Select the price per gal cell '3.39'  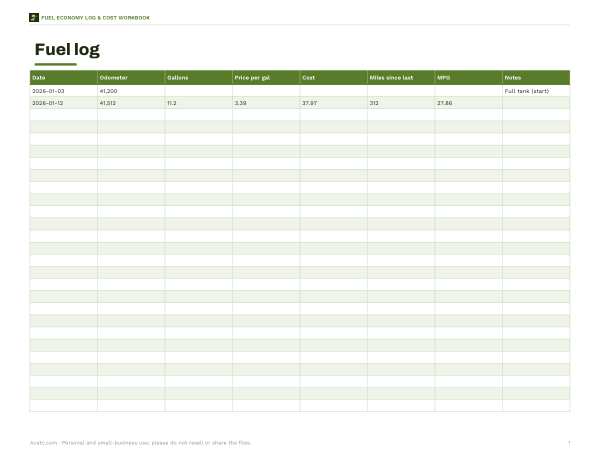266,103
